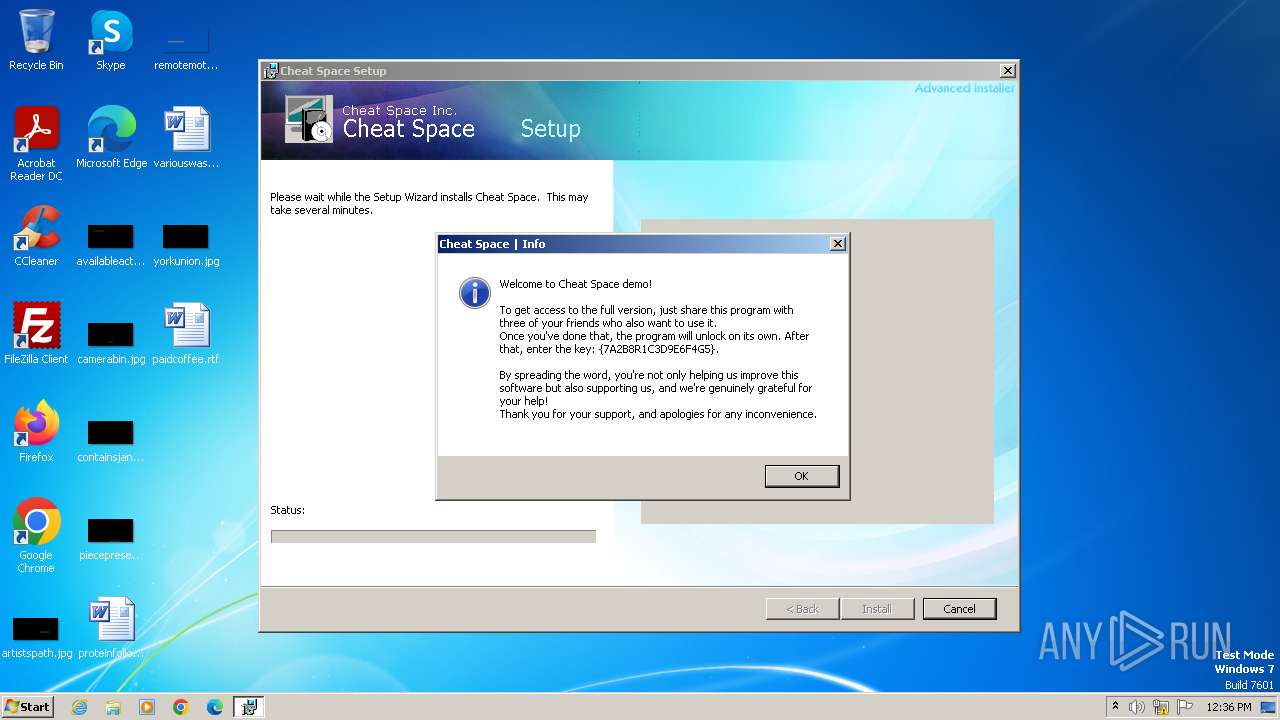Open Chrome from the taskbar
This screenshot has height=720, width=1280.
point(181,707)
